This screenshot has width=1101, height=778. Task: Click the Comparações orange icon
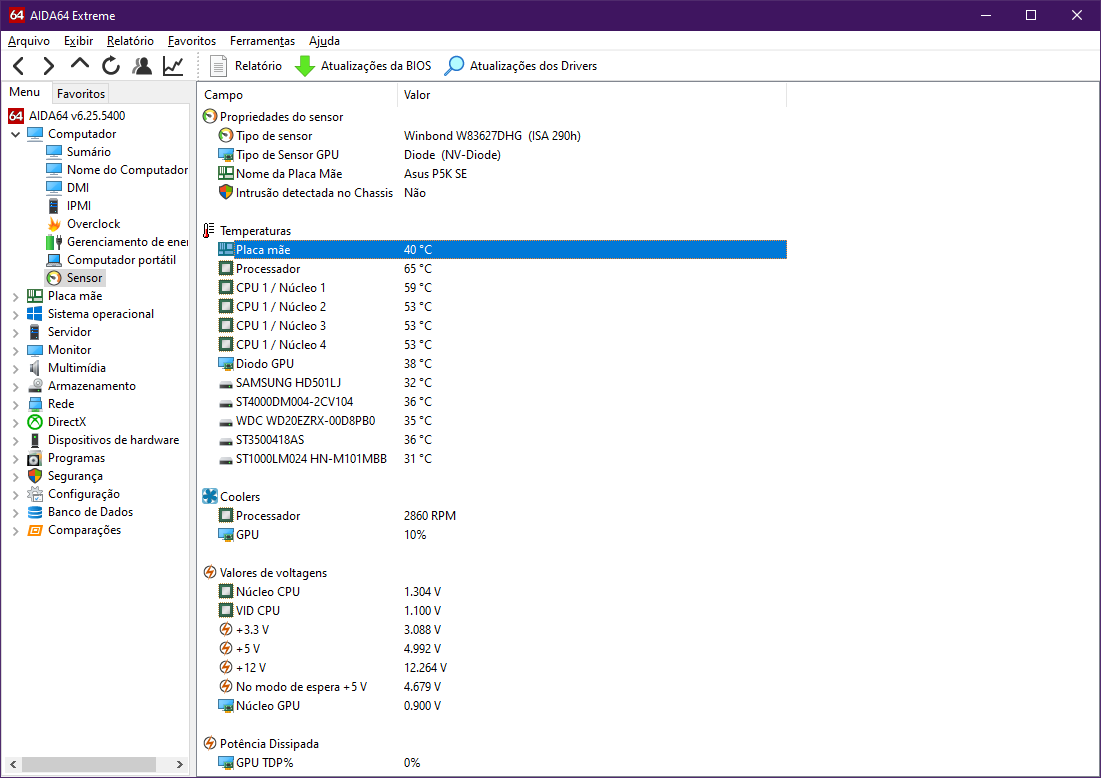34,530
